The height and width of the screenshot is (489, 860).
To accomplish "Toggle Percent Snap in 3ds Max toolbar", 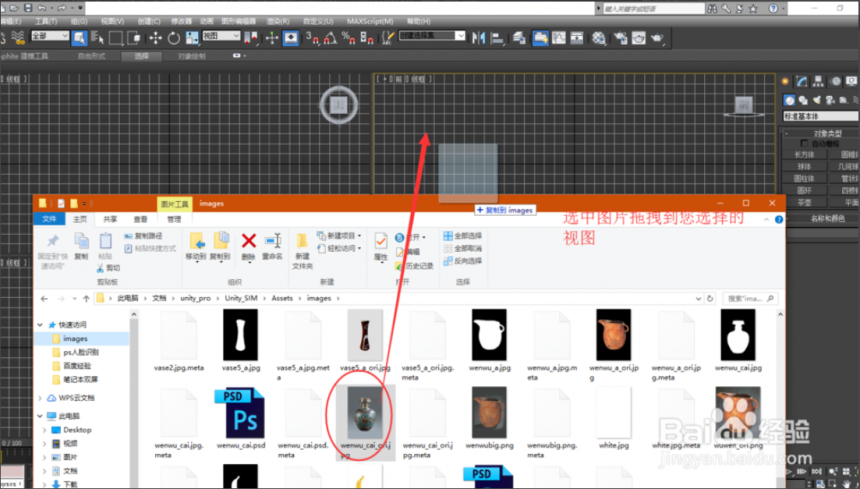I will point(349,38).
